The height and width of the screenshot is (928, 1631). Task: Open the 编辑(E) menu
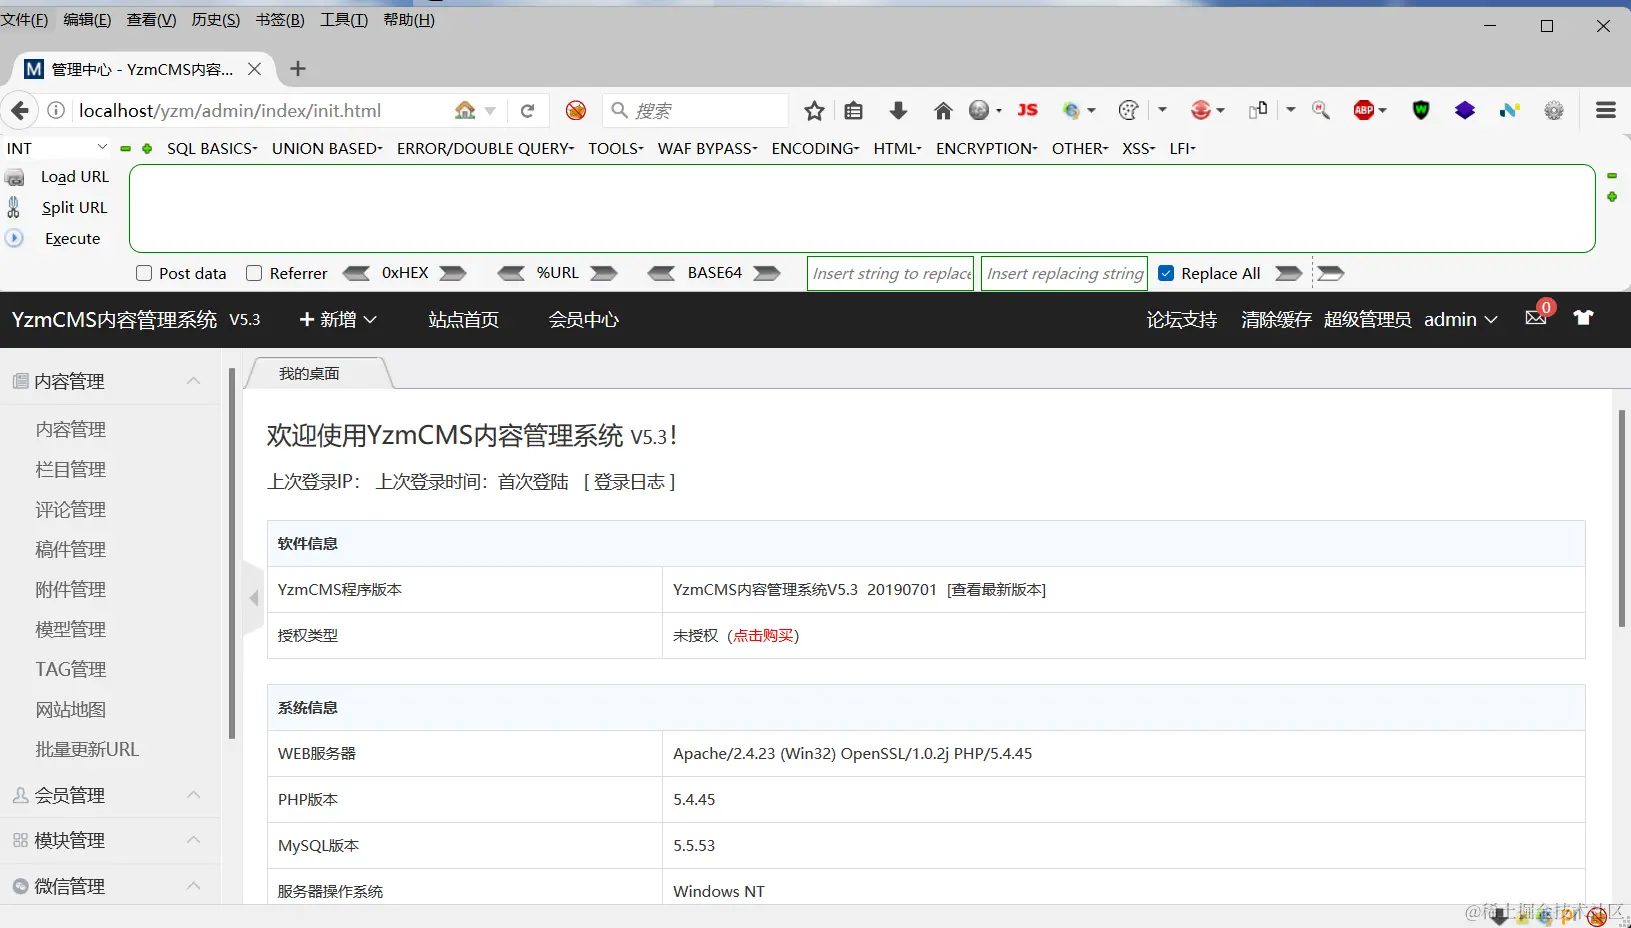pos(87,20)
